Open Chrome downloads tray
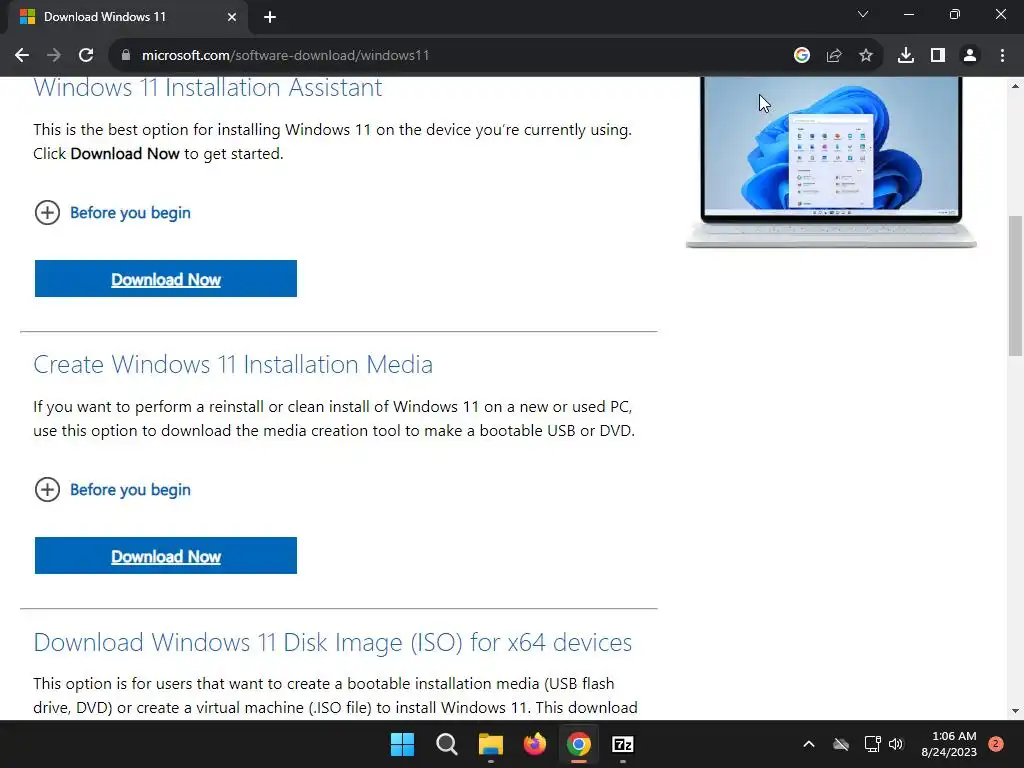Viewport: 1024px width, 768px height. point(906,56)
